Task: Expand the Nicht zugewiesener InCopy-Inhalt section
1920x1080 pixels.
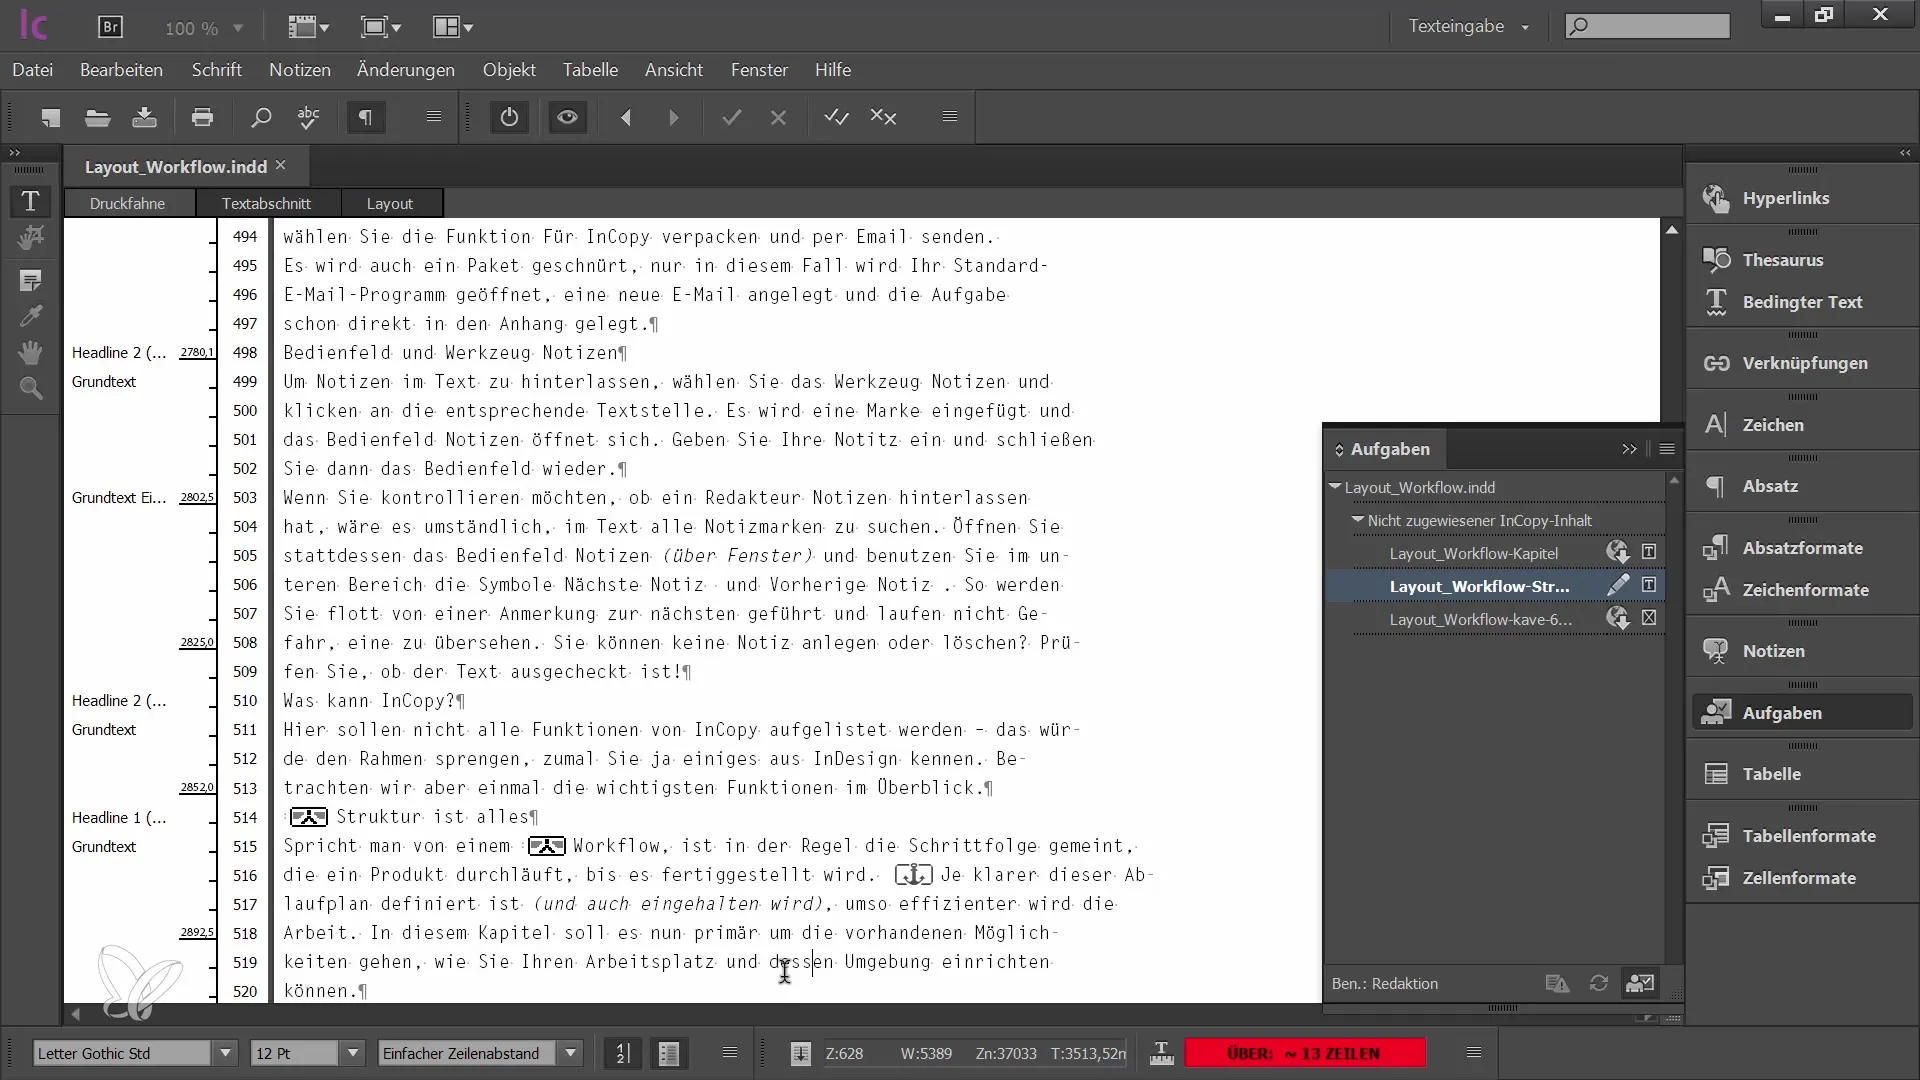Action: pyautogui.click(x=1357, y=520)
